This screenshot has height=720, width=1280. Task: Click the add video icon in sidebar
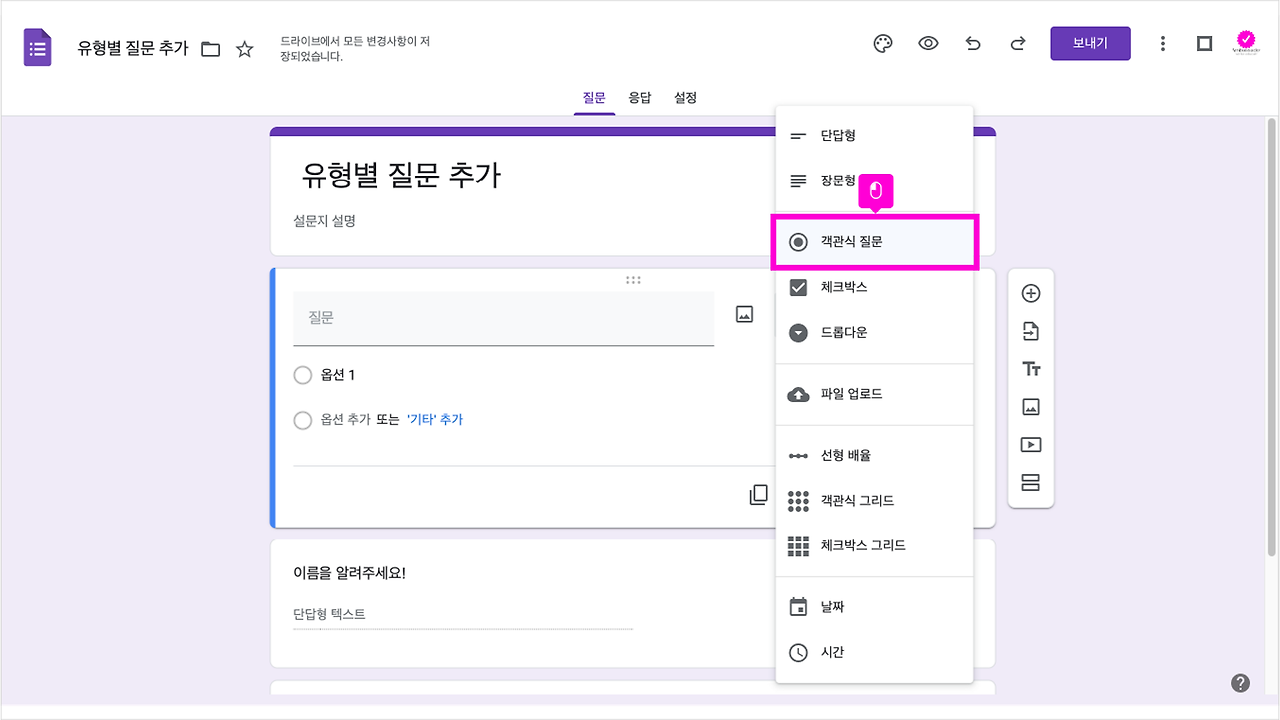[x=1030, y=444]
